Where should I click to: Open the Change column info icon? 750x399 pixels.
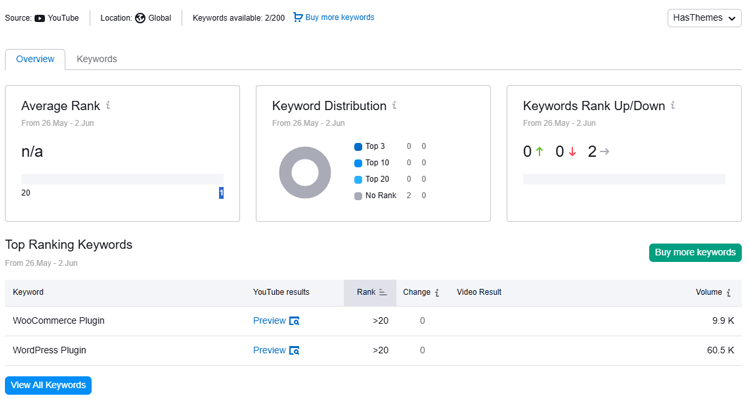(x=437, y=293)
